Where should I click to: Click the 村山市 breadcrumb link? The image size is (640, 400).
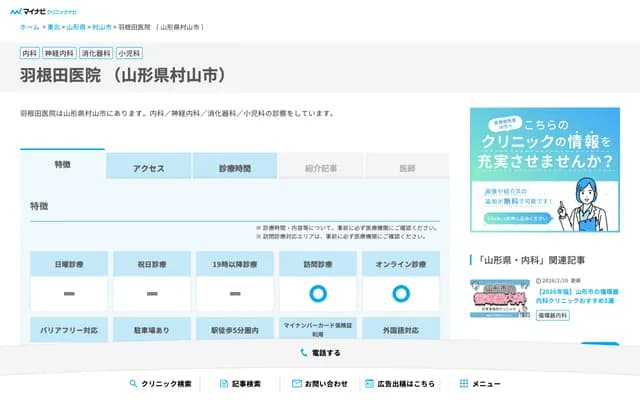pyautogui.click(x=102, y=27)
